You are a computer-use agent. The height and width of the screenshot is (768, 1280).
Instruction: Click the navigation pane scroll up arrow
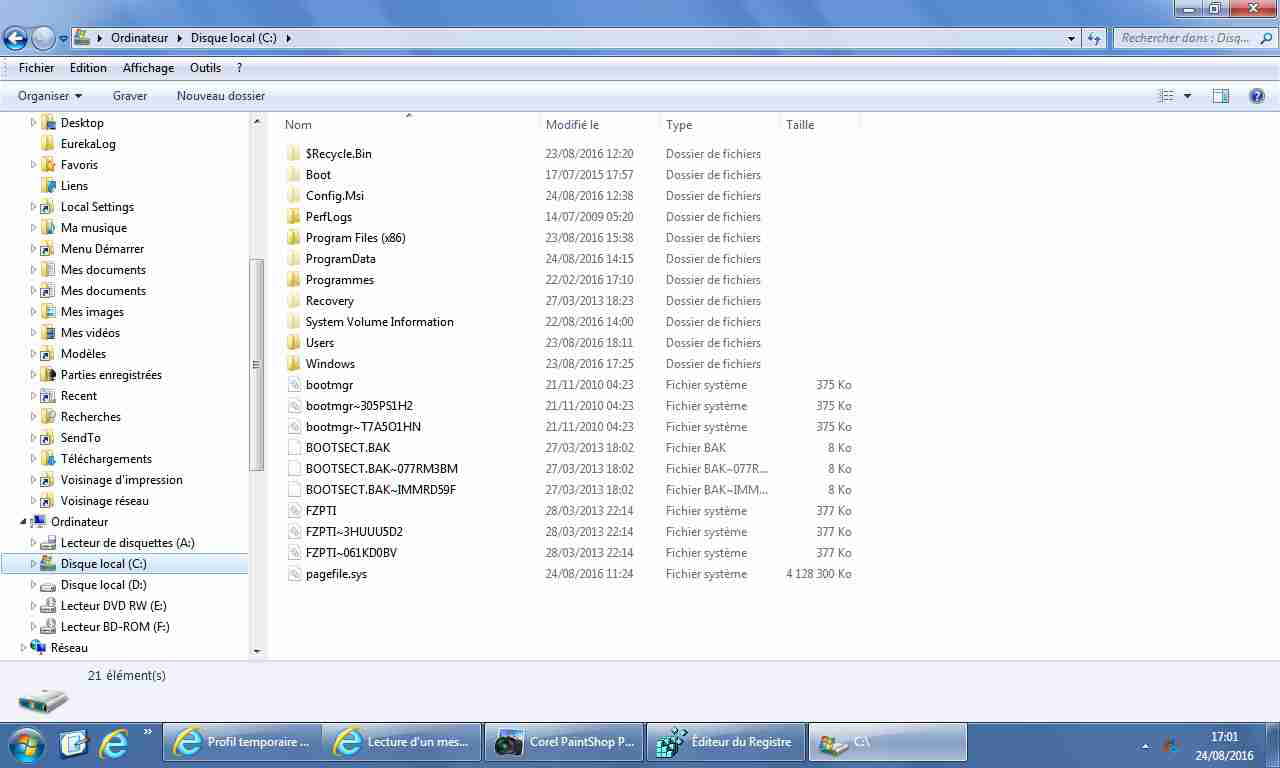coord(257,121)
